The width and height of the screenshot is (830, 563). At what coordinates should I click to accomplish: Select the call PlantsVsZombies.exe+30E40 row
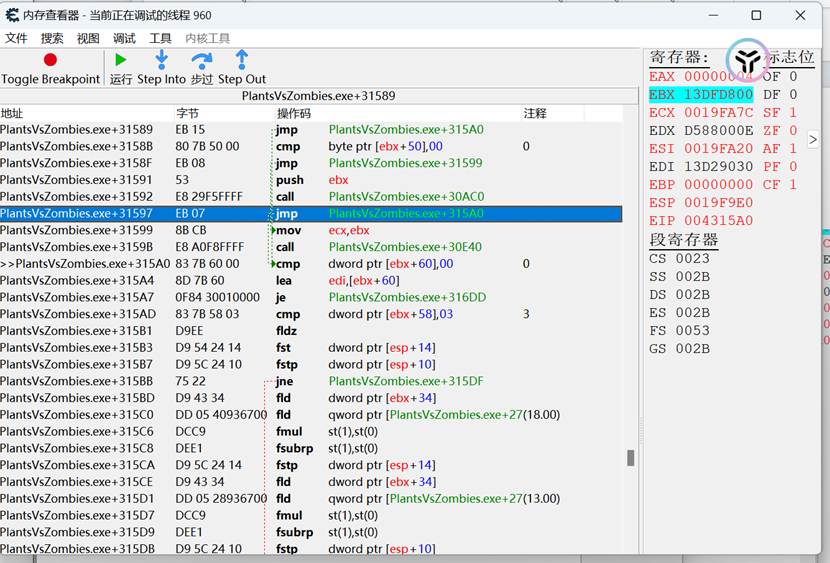coord(311,247)
